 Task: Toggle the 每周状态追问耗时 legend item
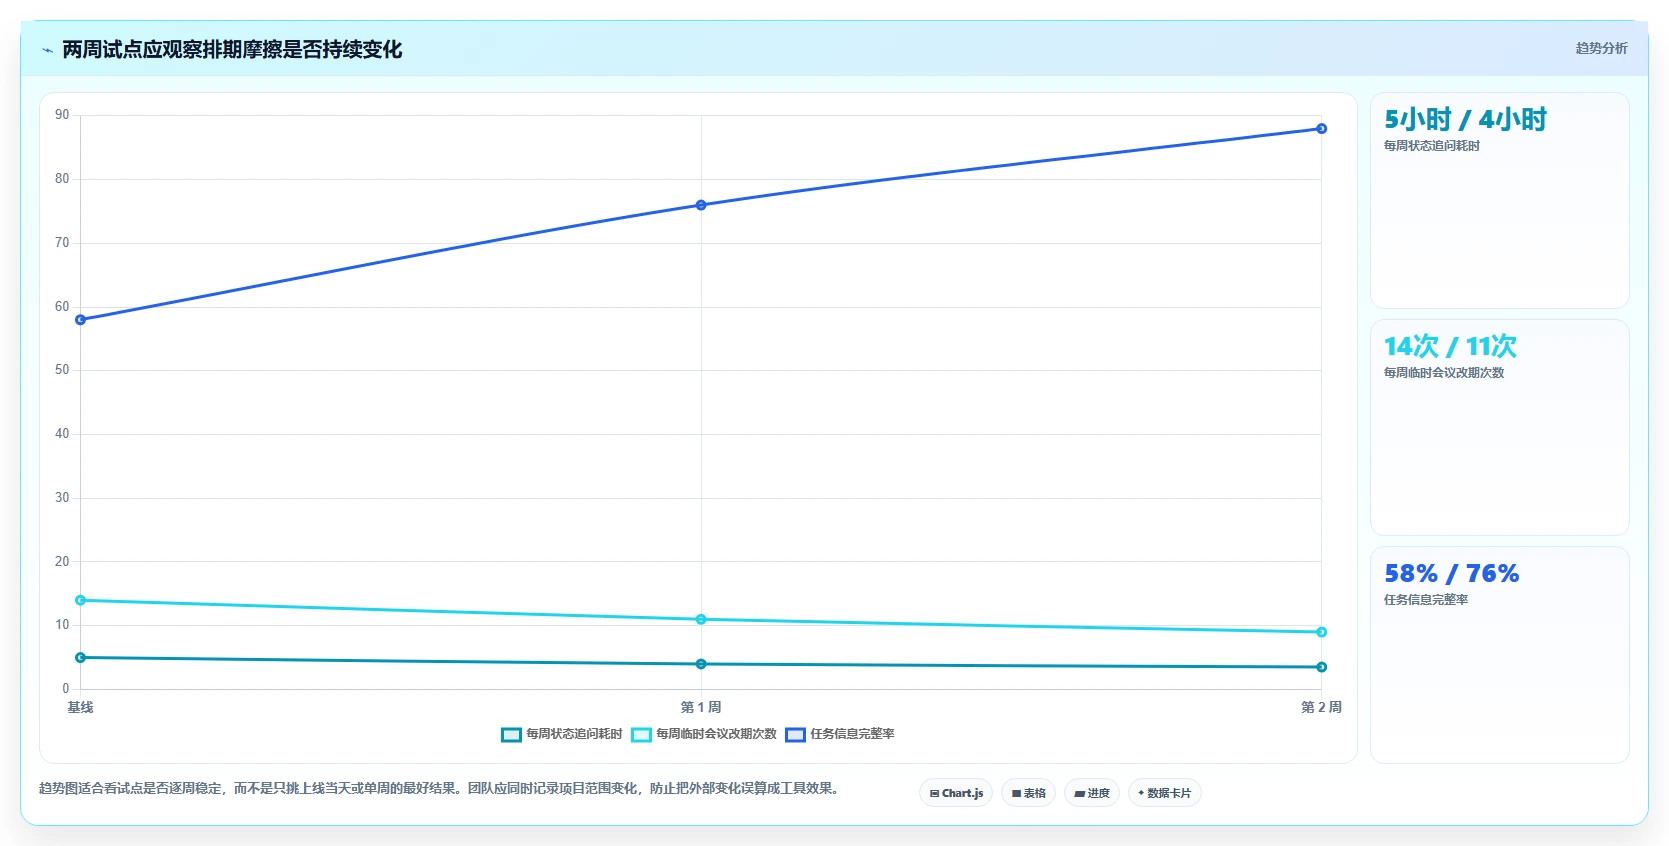tap(561, 734)
